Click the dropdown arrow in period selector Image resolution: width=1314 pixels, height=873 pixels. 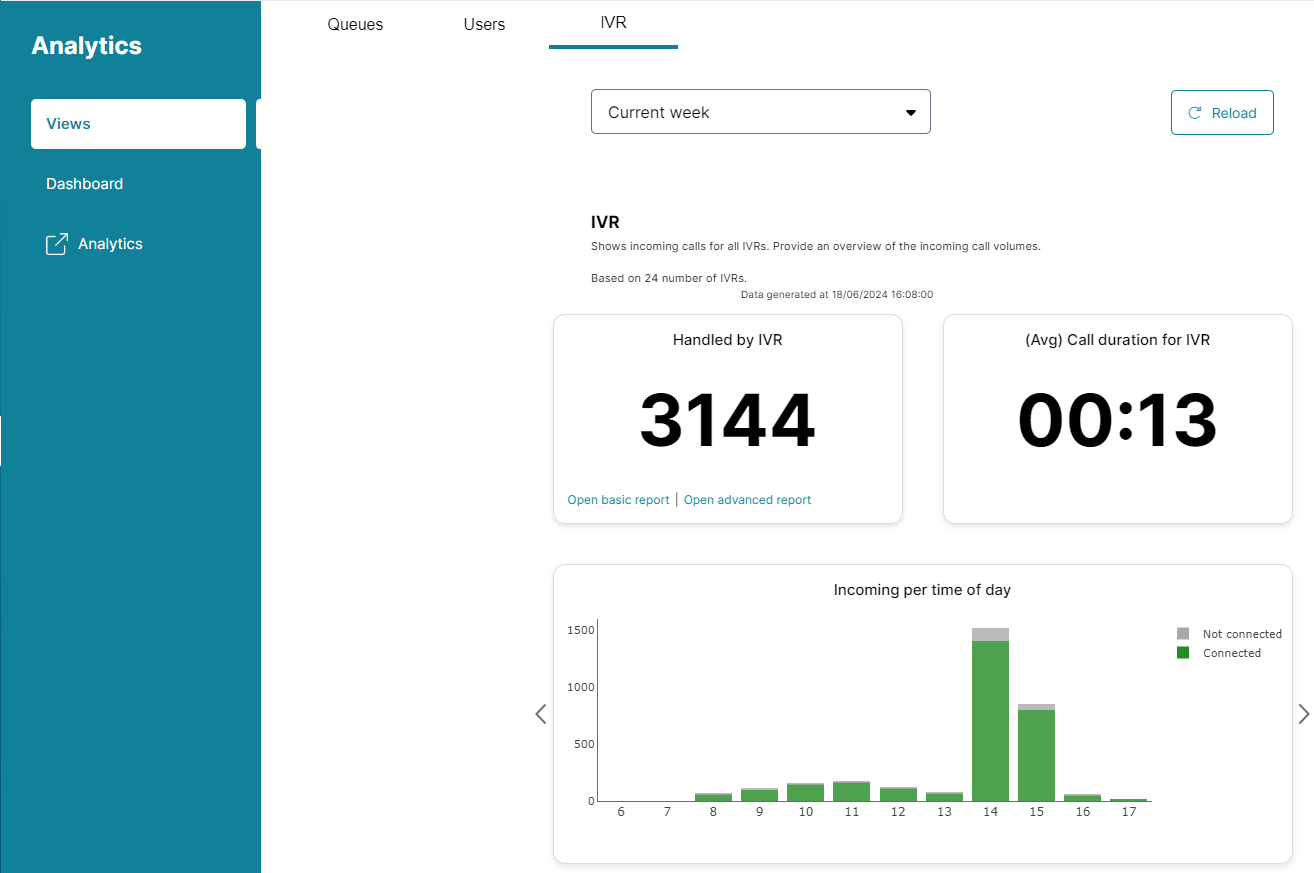pos(910,113)
